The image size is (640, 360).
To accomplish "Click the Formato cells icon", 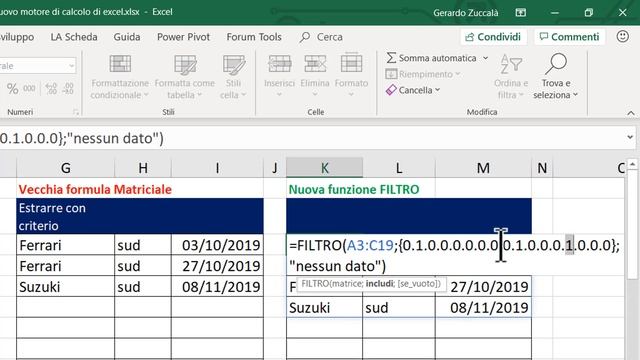I will click(351, 64).
